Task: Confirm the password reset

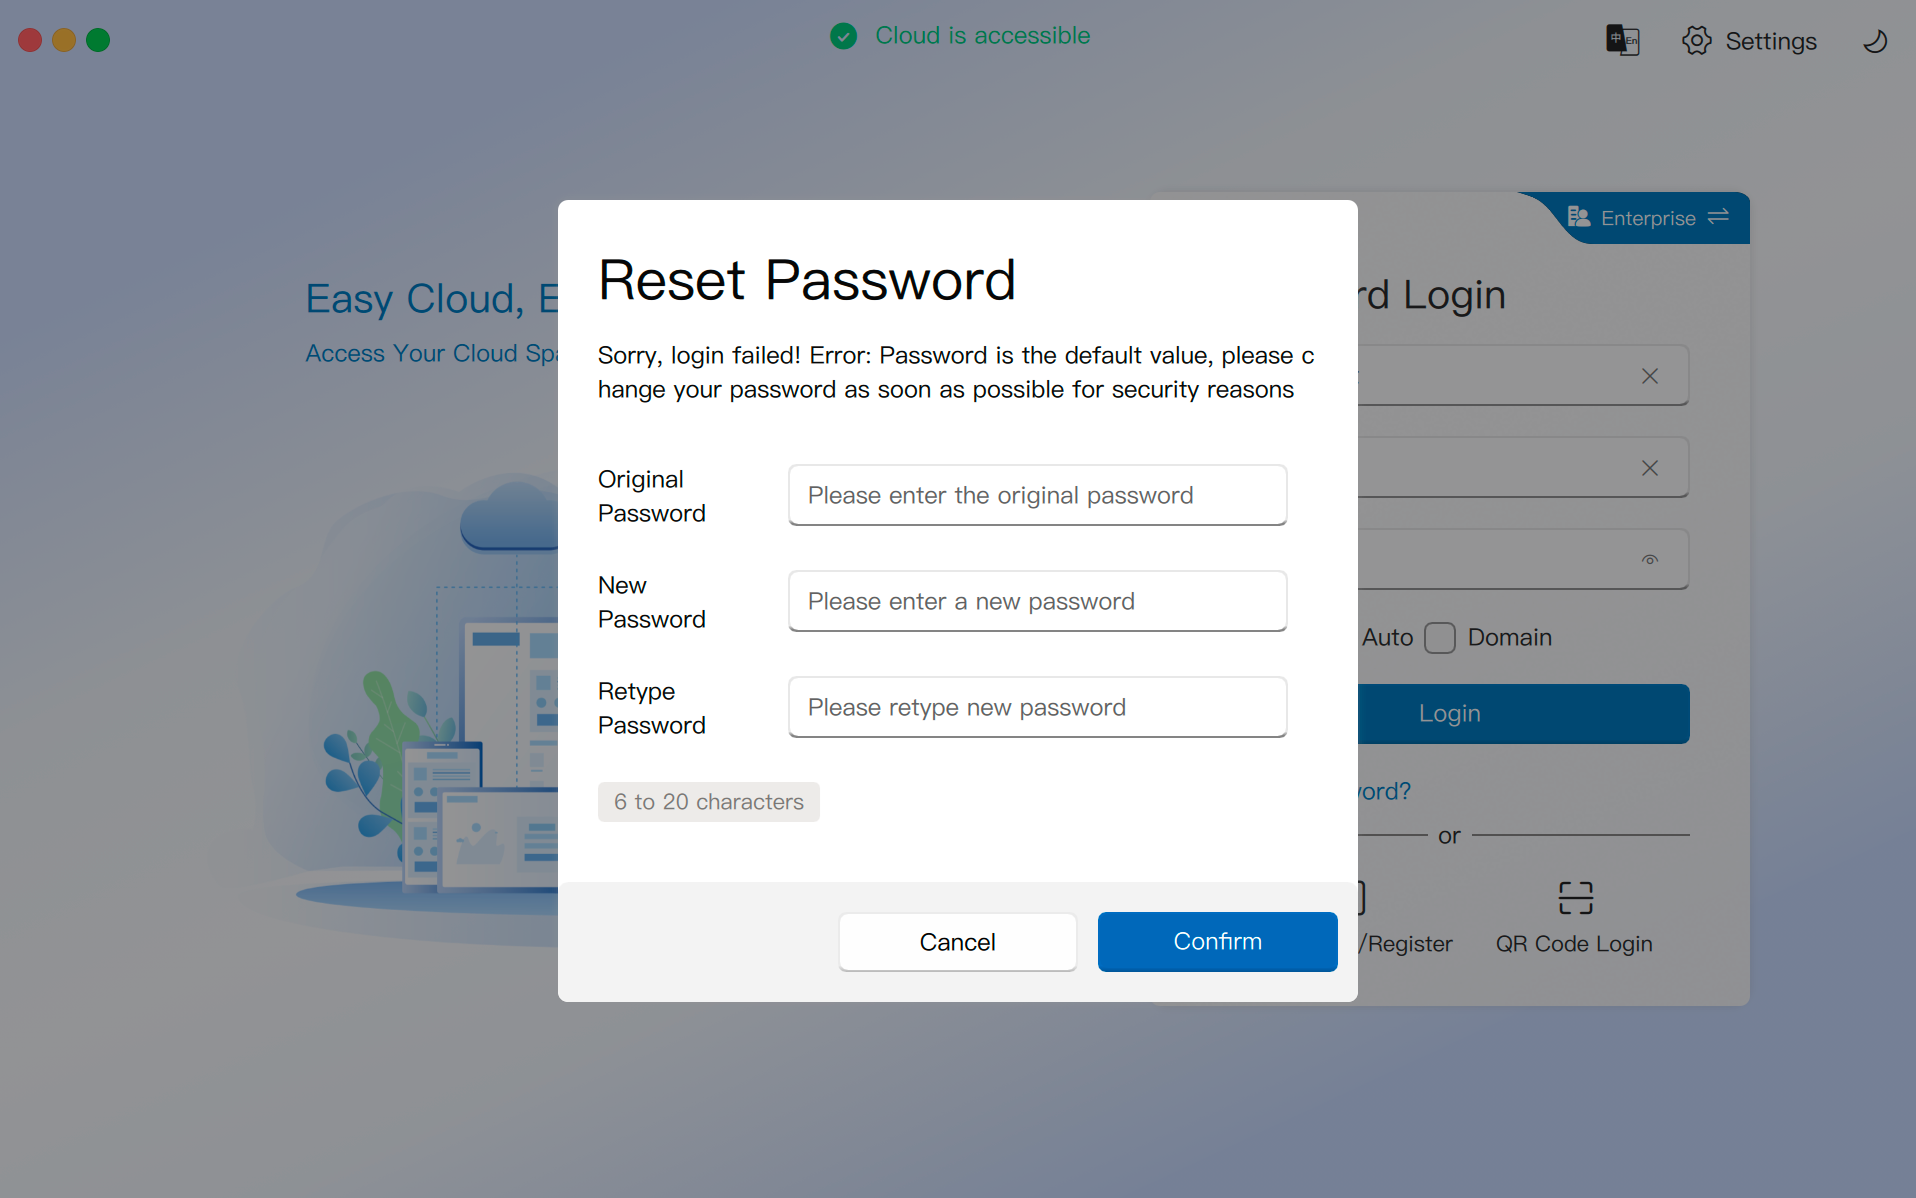Action: click(1217, 942)
